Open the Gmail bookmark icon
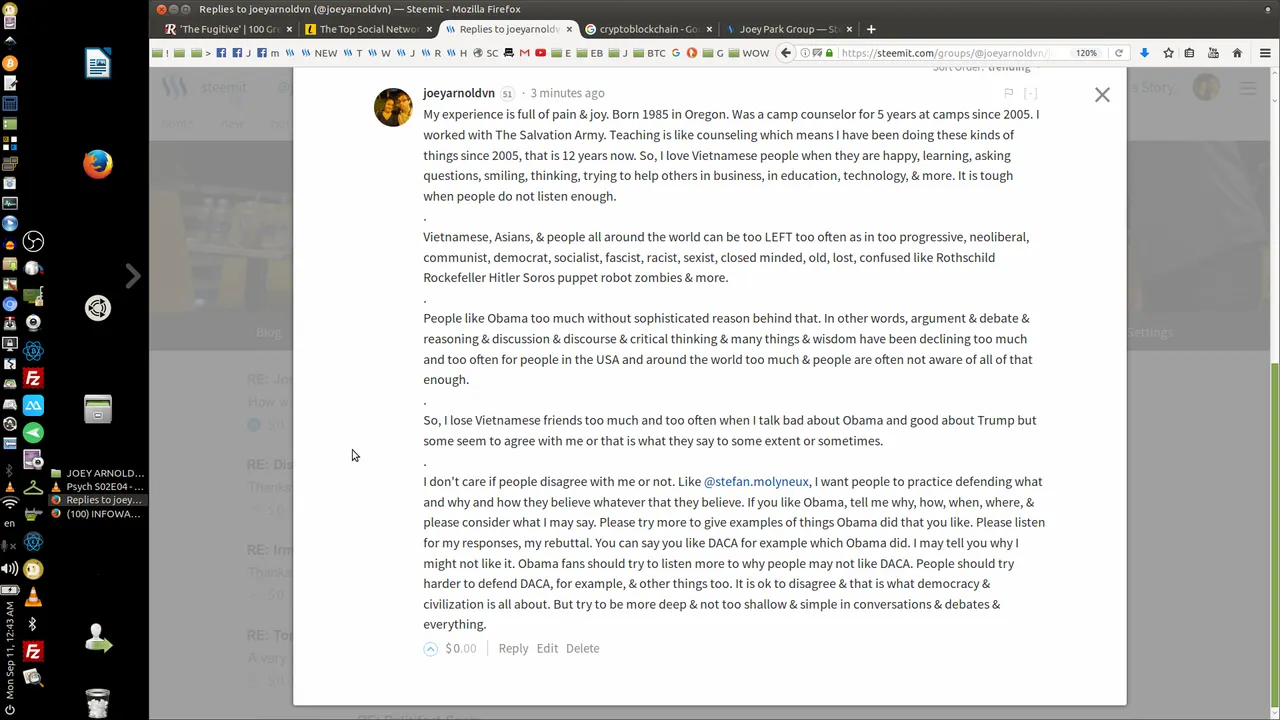This screenshot has height=720, width=1280. pyautogui.click(x=524, y=53)
